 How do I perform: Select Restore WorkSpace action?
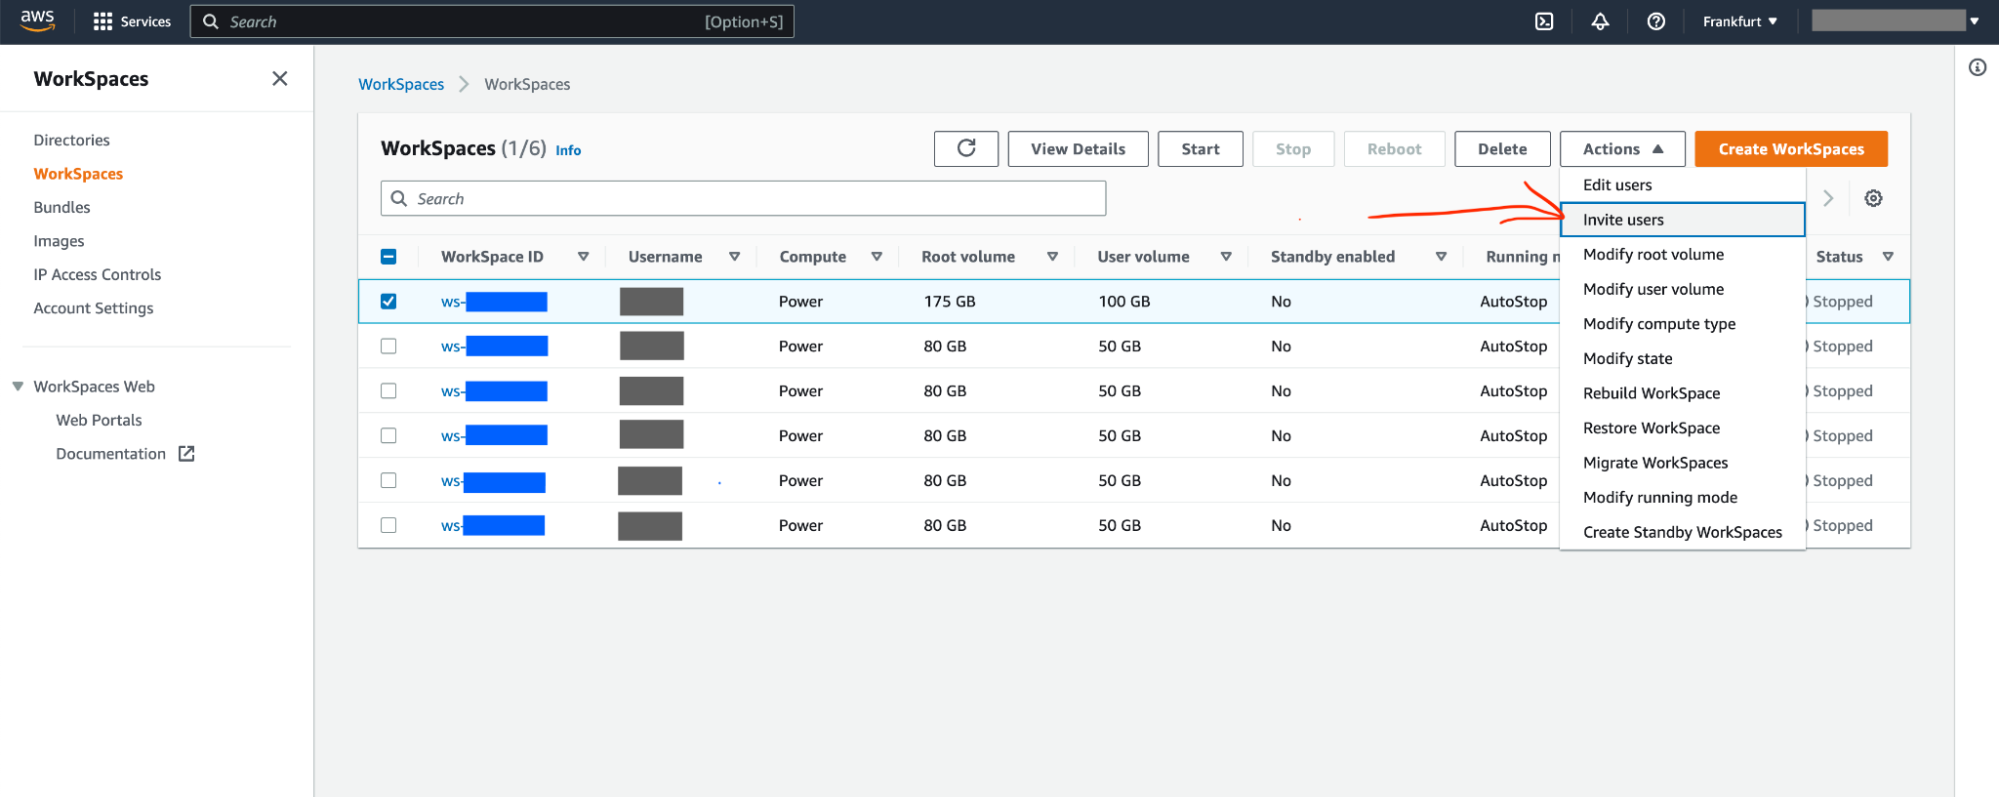pyautogui.click(x=1682, y=428)
